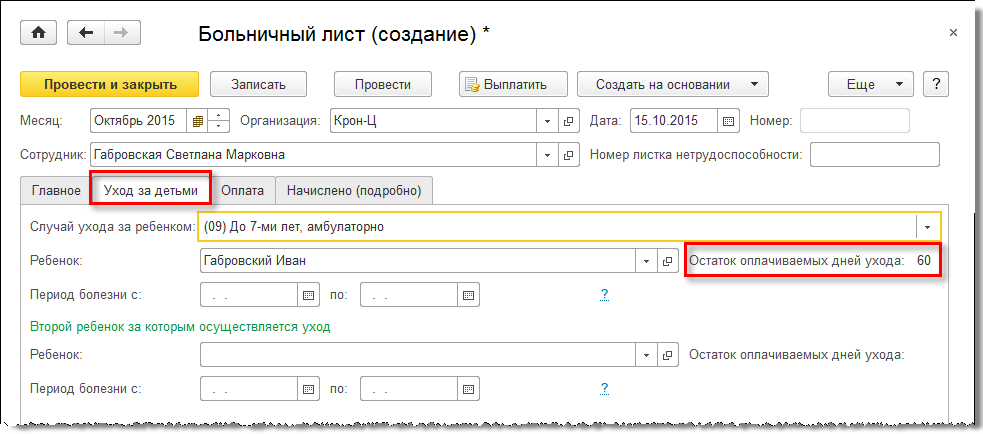The width and height of the screenshot is (983, 434).
Task: Click the Записать button
Action: coord(258,85)
